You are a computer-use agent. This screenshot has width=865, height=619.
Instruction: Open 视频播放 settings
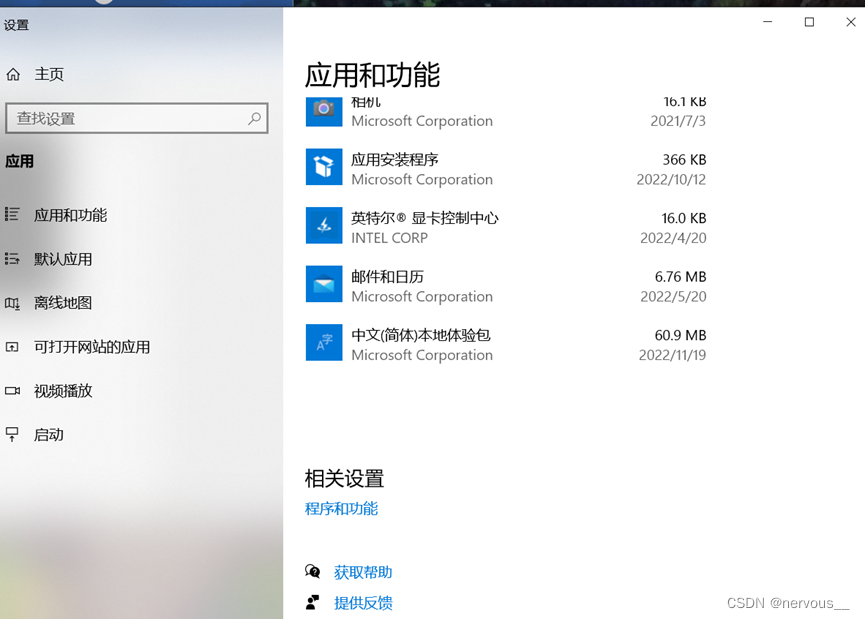click(63, 391)
